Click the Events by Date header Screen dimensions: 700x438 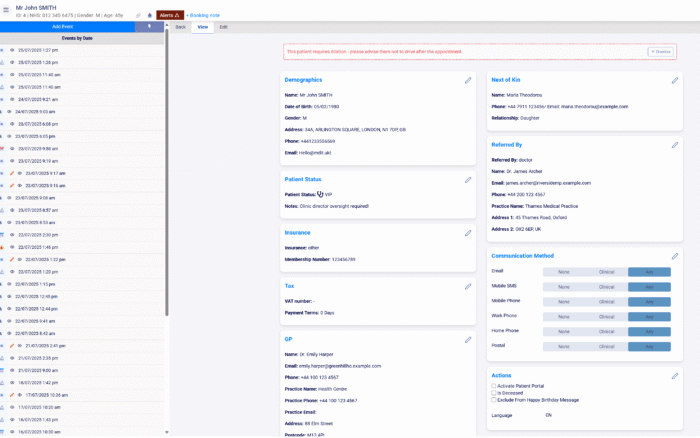pyautogui.click(x=77, y=38)
